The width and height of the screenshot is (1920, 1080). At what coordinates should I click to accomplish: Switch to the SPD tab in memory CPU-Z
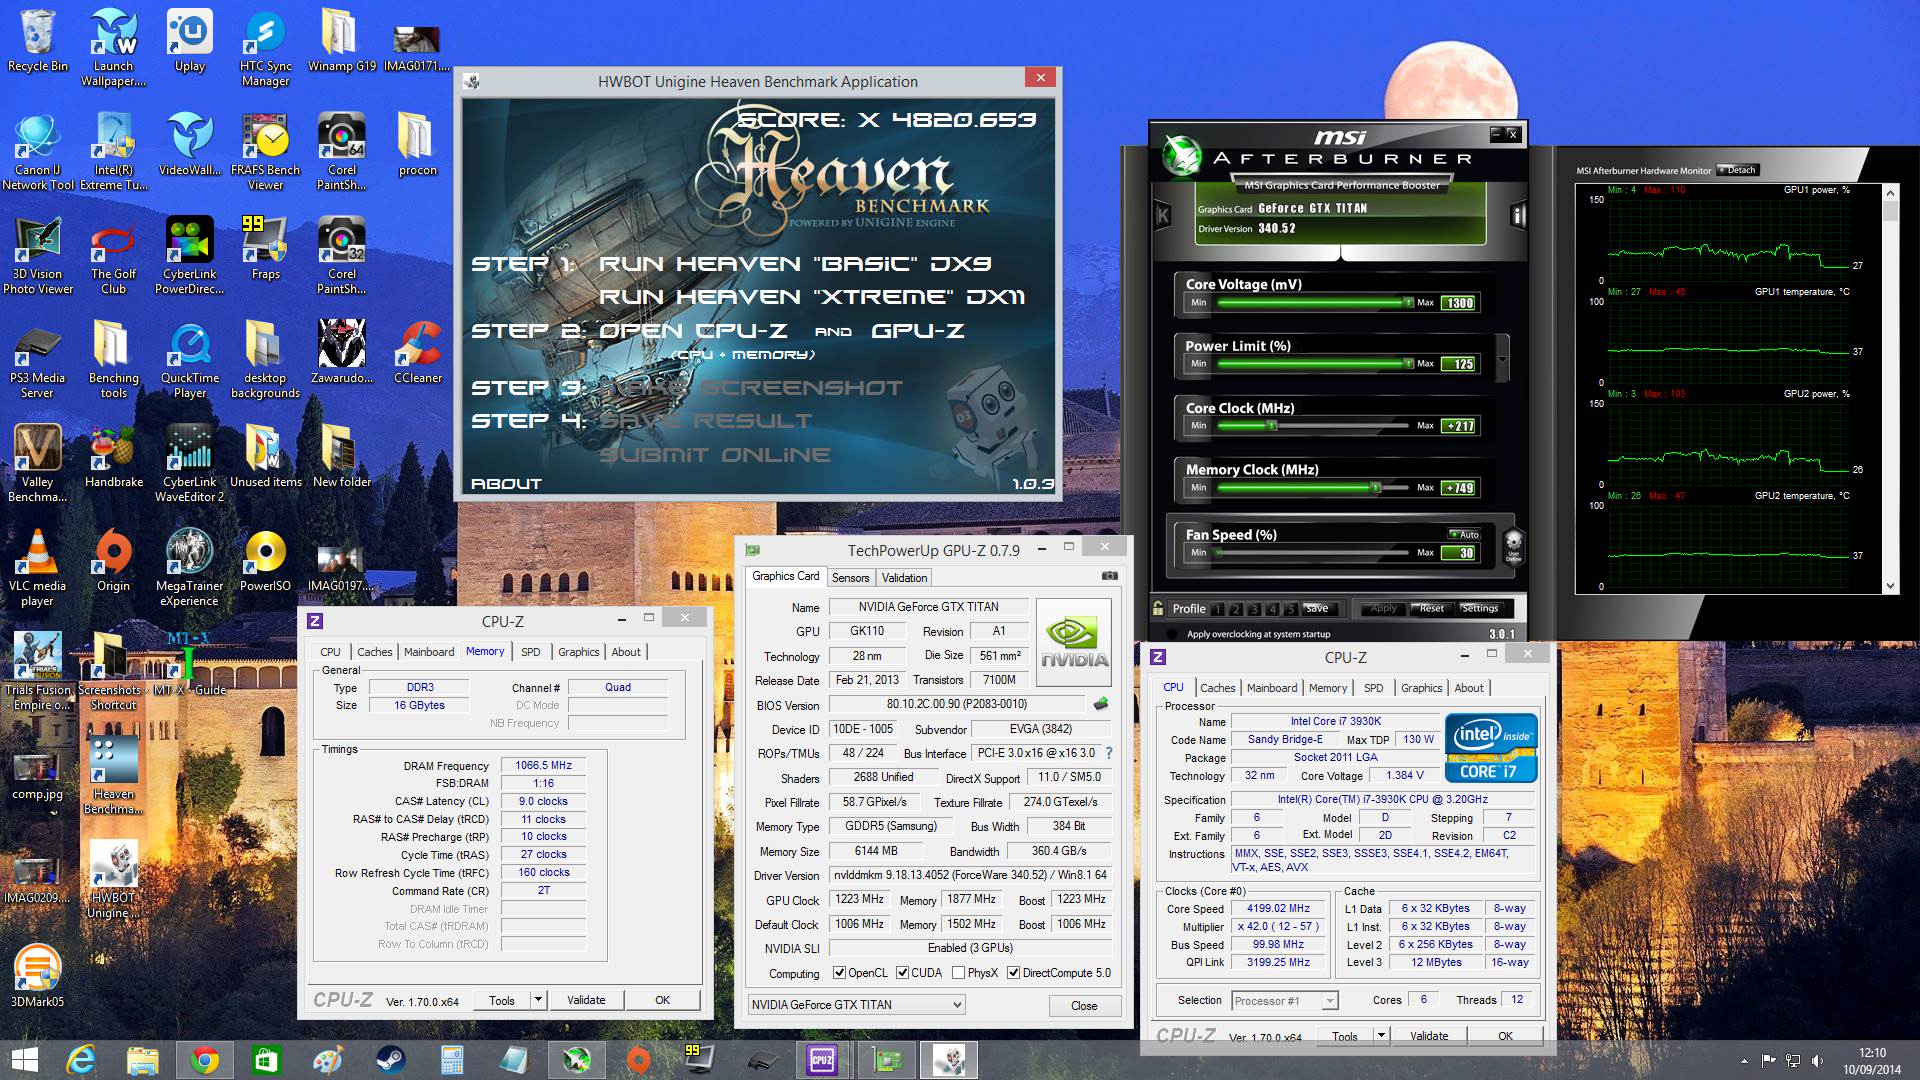[x=530, y=652]
